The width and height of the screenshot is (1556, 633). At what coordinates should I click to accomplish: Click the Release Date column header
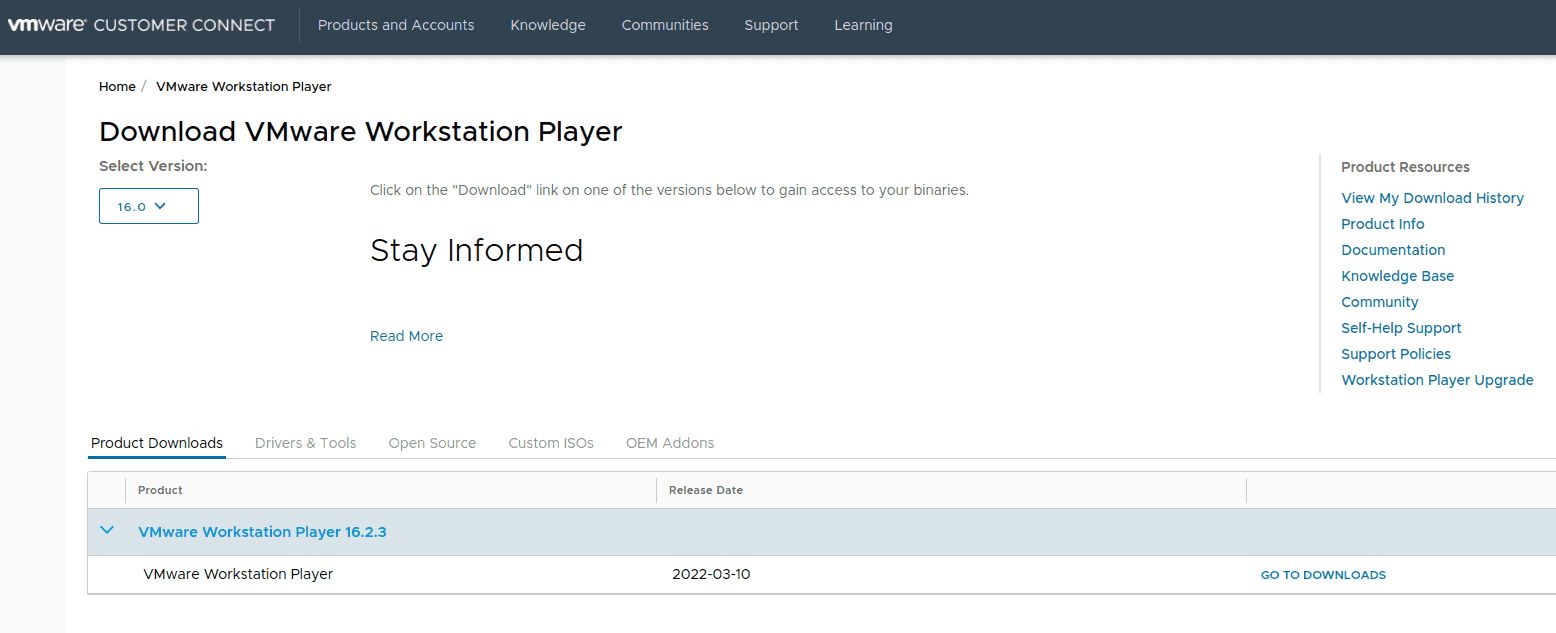pos(706,490)
